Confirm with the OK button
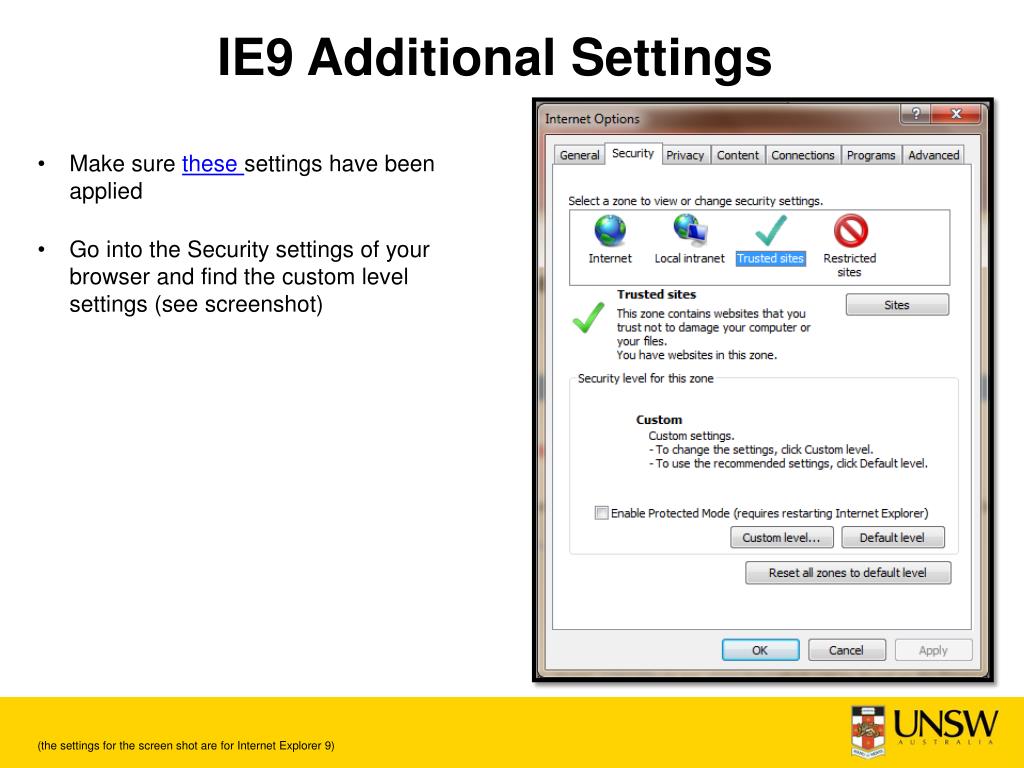1024x768 pixels. click(x=760, y=650)
